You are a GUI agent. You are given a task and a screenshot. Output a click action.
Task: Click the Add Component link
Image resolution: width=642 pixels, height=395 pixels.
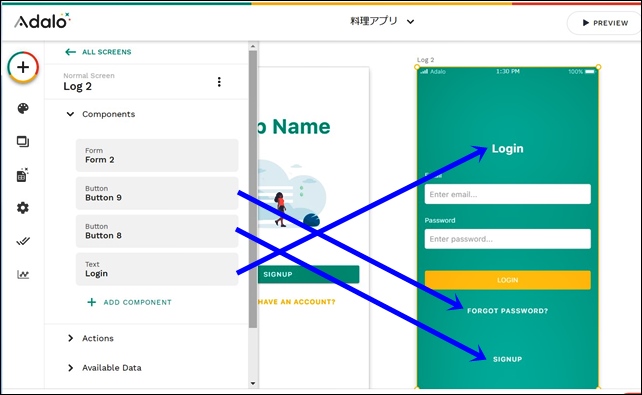click(x=129, y=302)
